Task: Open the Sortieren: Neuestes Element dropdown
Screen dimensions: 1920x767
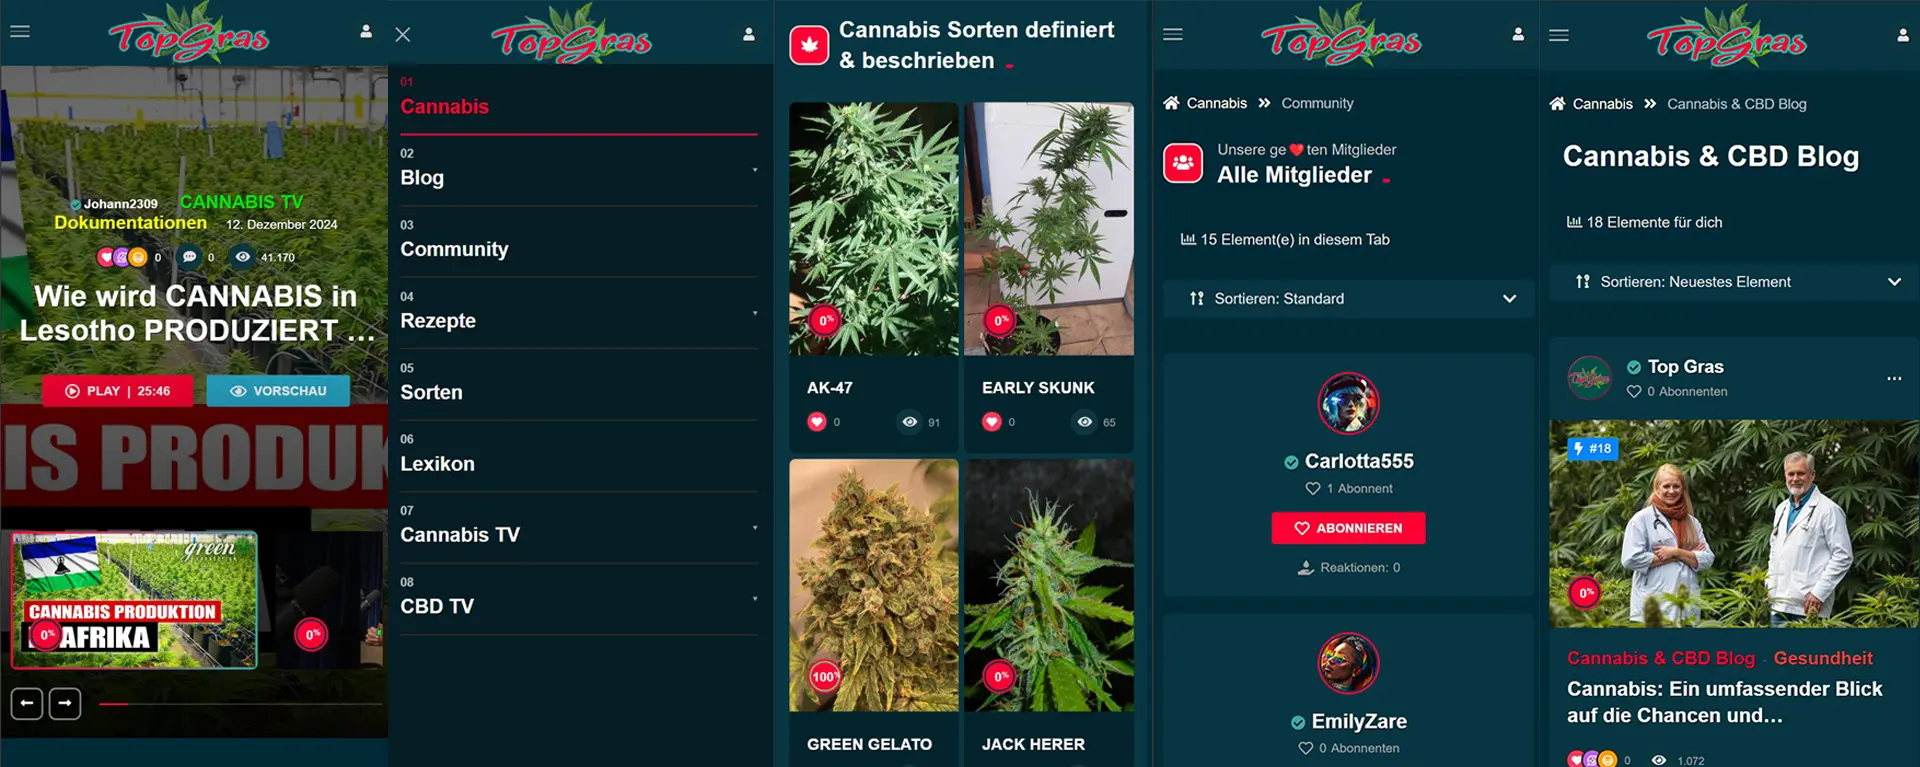Action: pyautogui.click(x=1734, y=282)
